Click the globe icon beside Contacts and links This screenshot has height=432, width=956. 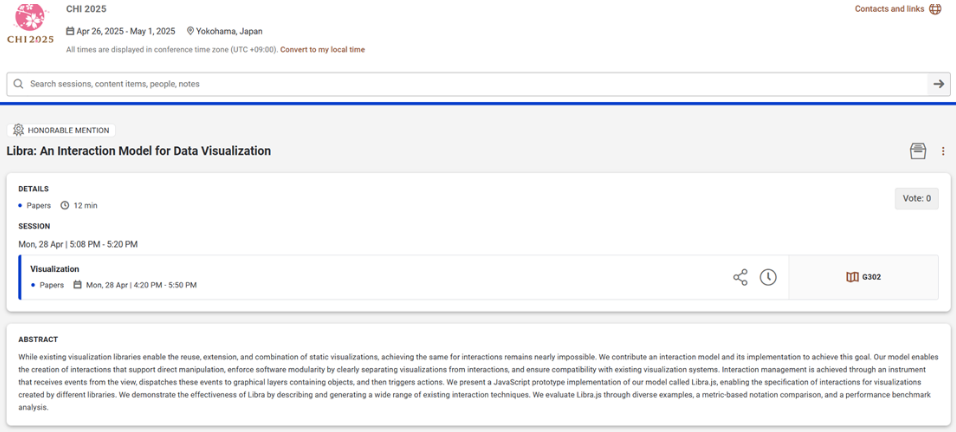coord(935,9)
